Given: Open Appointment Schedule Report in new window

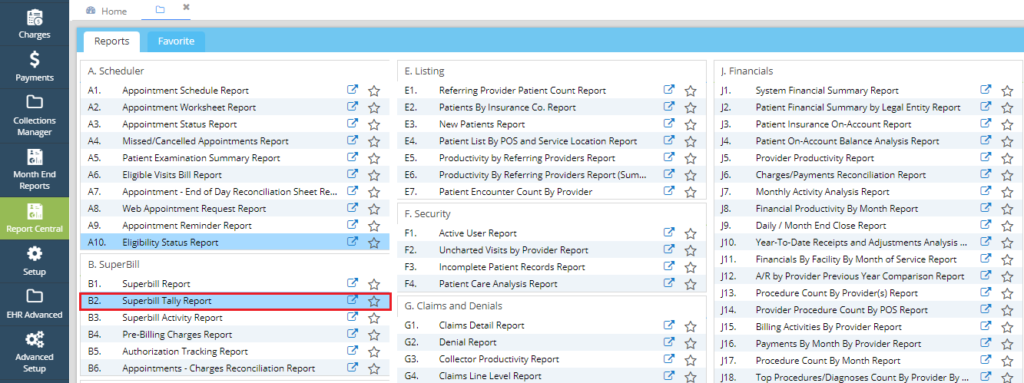Looking at the screenshot, I should pos(352,90).
